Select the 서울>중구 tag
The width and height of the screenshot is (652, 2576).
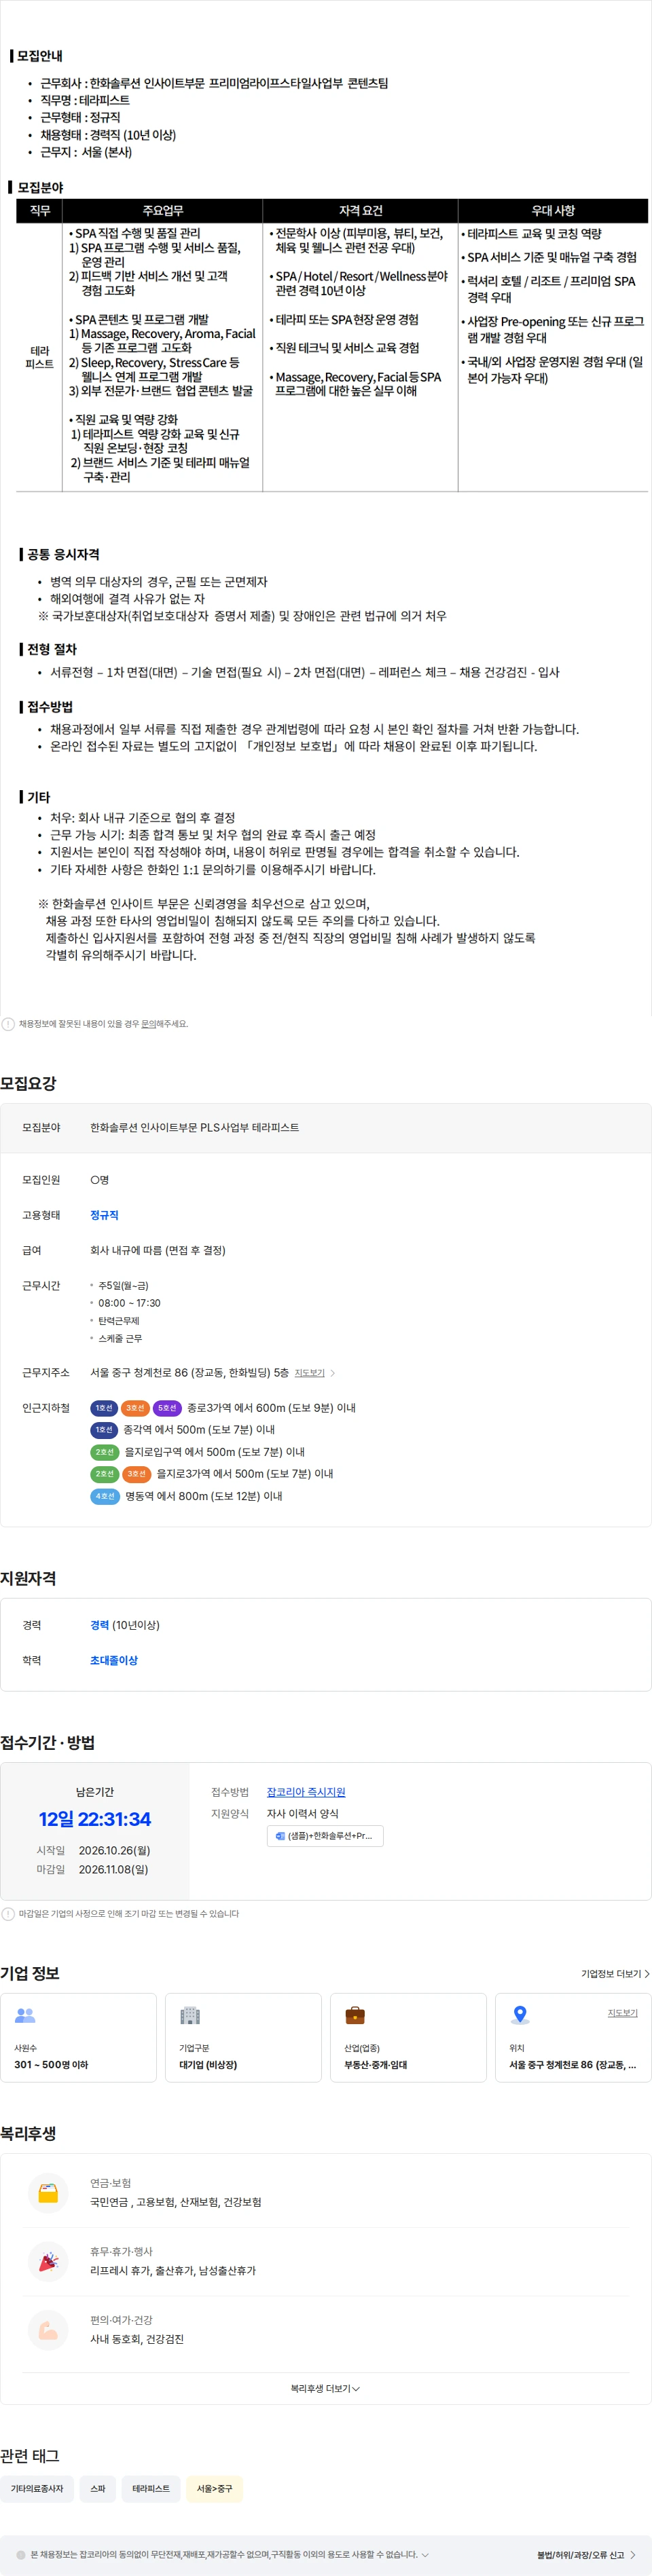[214, 2488]
